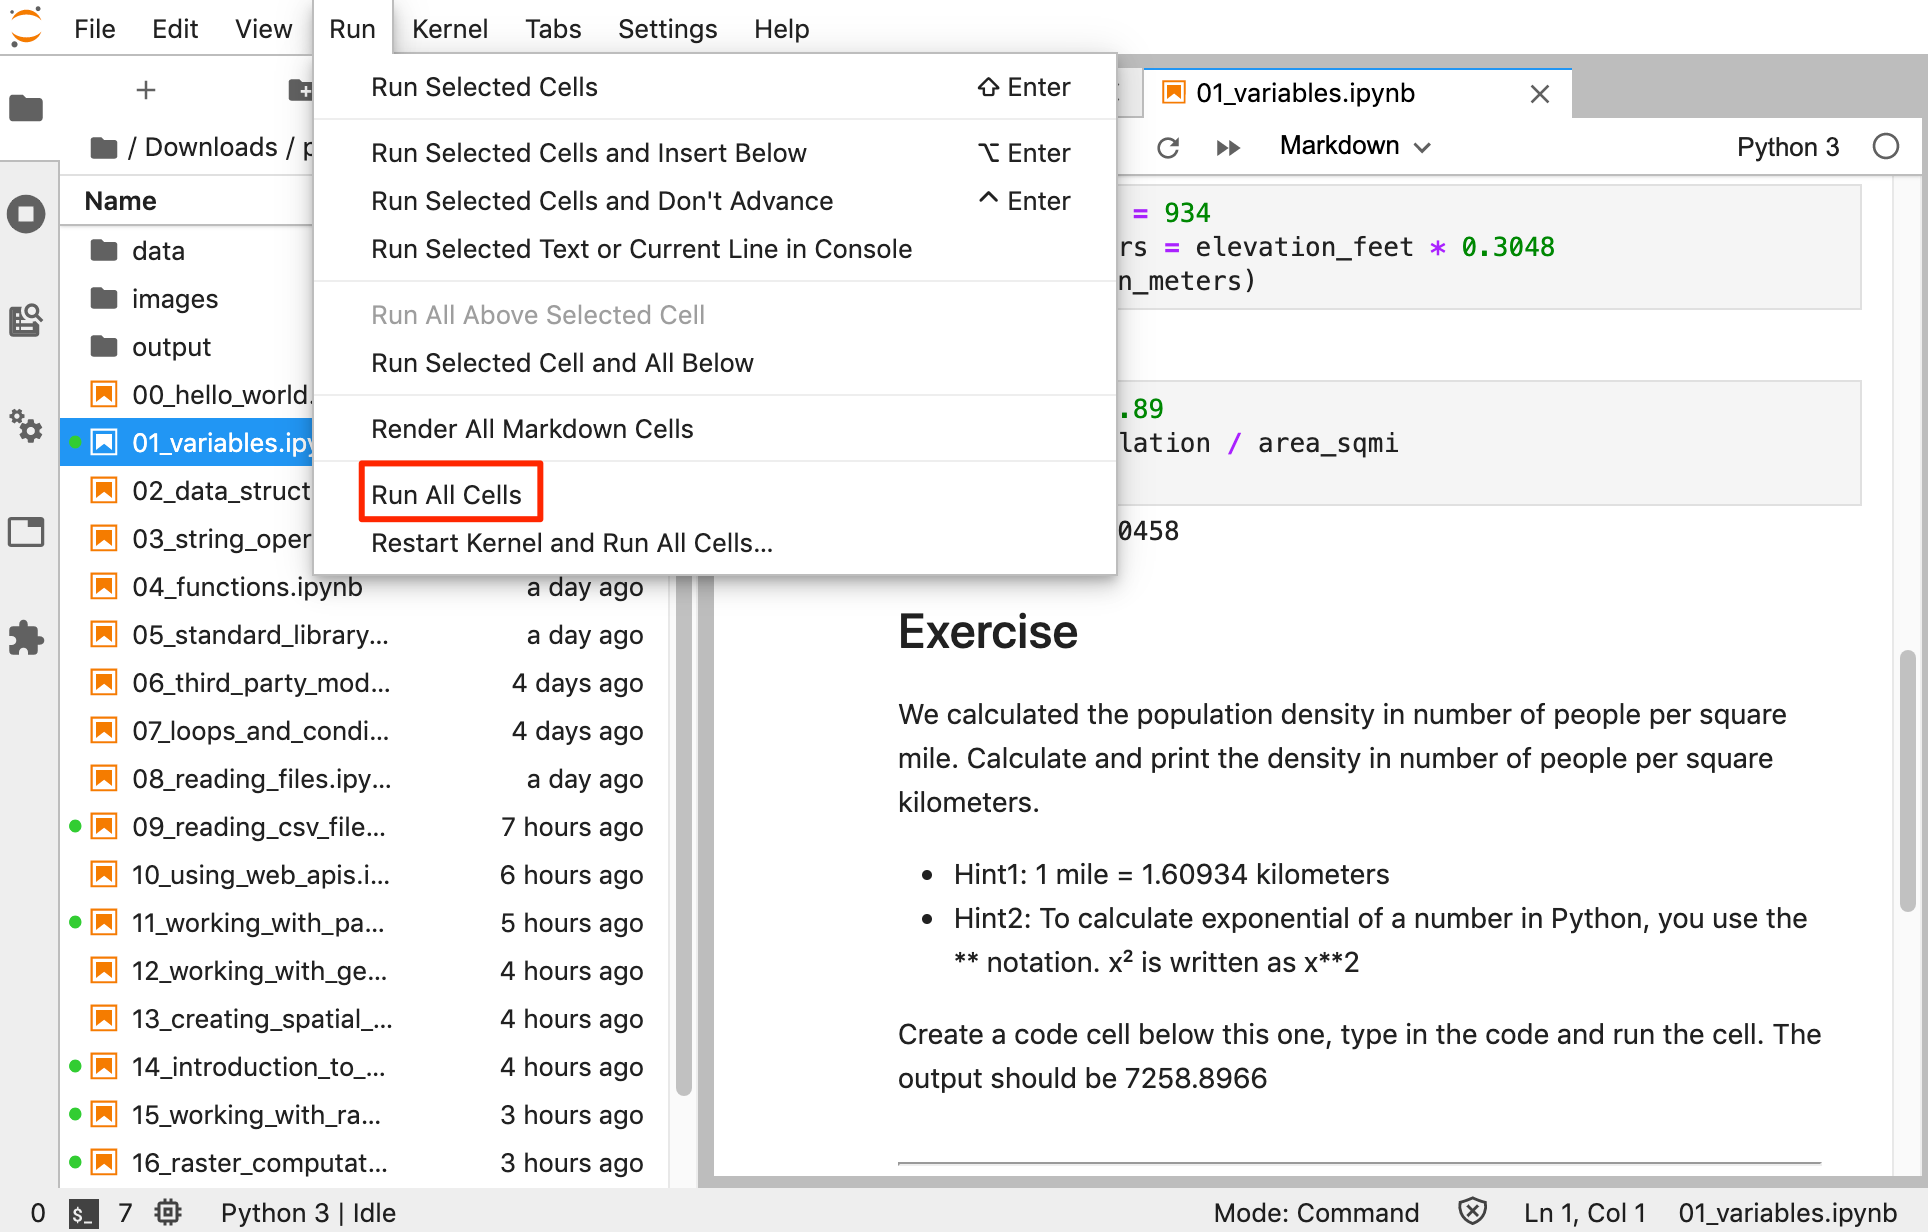Click the restart kernel toolbar icon
The image size is (1928, 1232).
click(1168, 148)
